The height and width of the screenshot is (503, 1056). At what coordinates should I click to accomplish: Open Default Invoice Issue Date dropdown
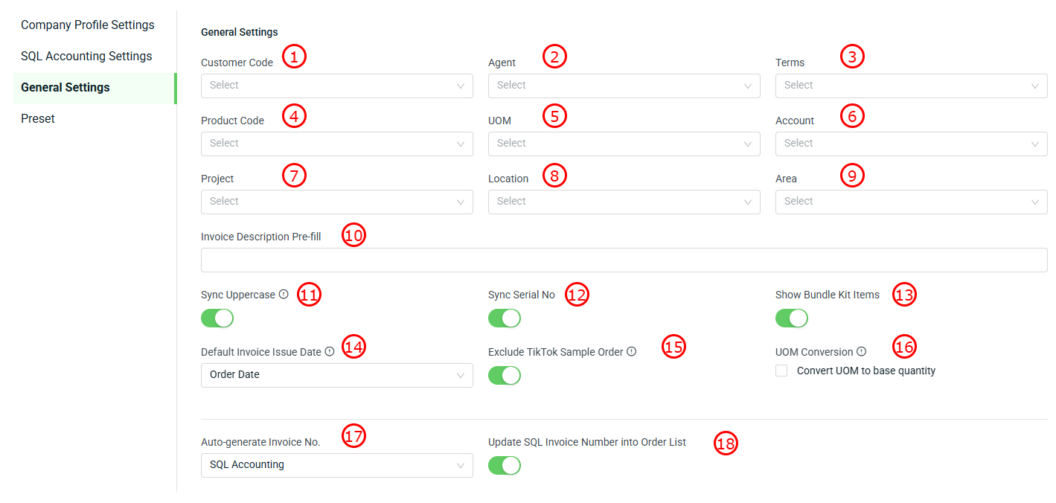point(336,375)
